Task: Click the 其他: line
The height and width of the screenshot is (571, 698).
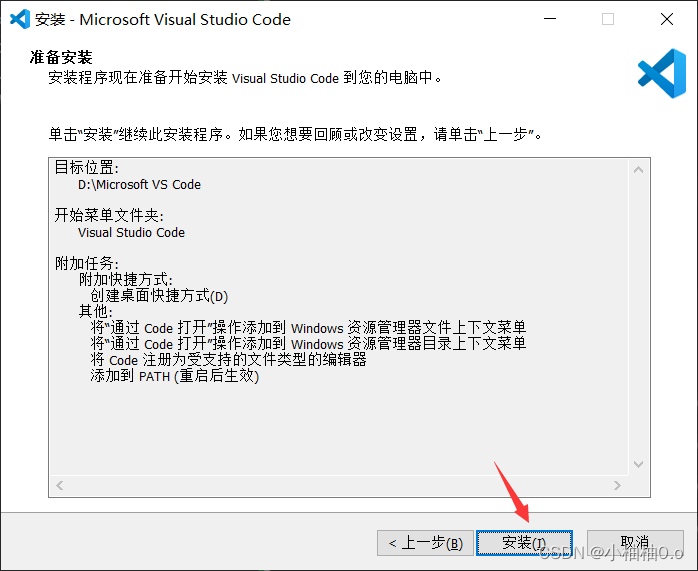Action: [96, 312]
